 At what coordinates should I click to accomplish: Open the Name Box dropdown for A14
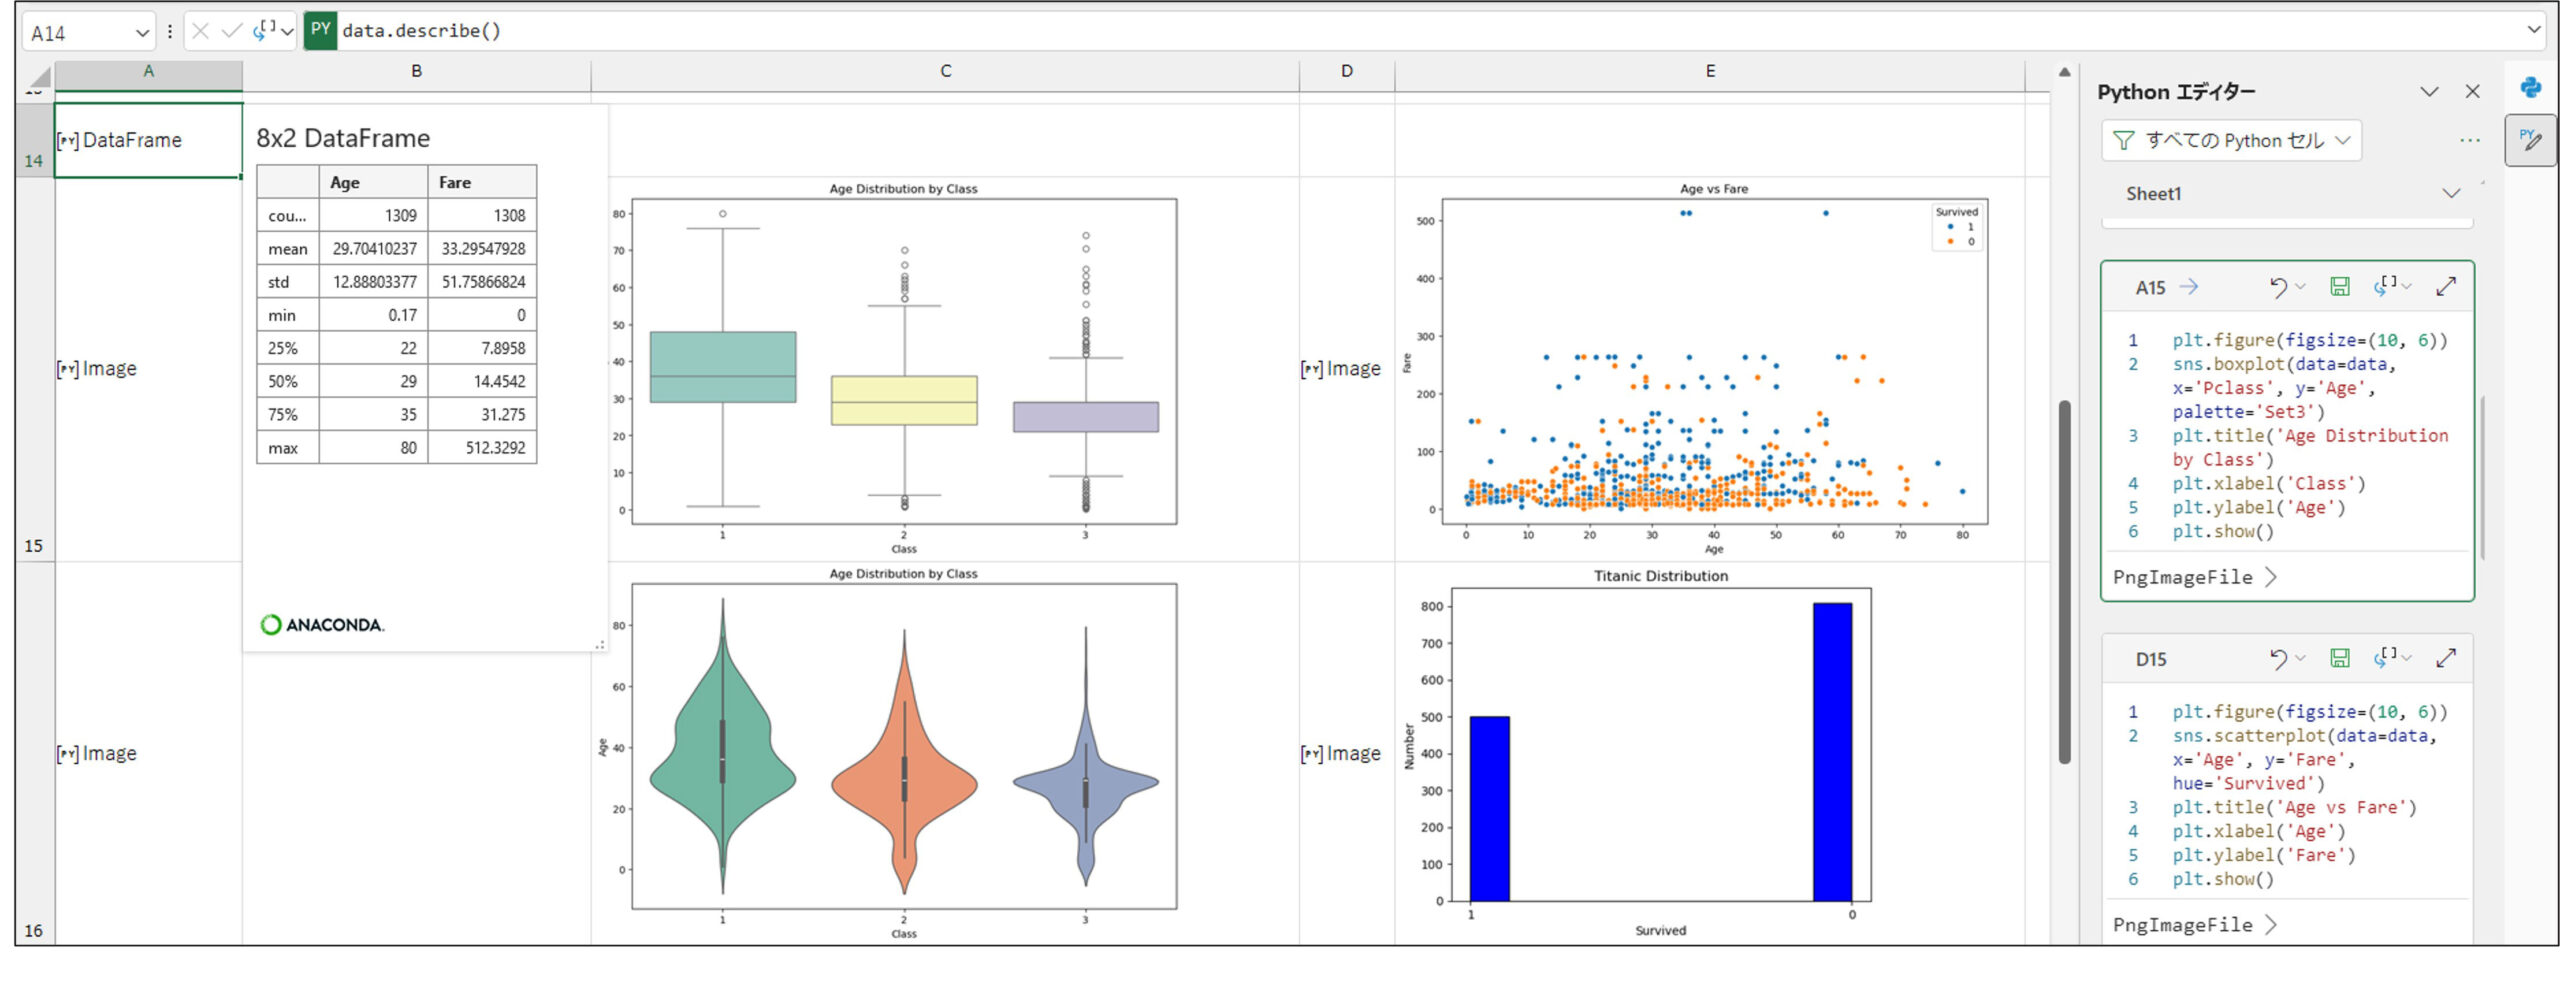click(x=142, y=33)
